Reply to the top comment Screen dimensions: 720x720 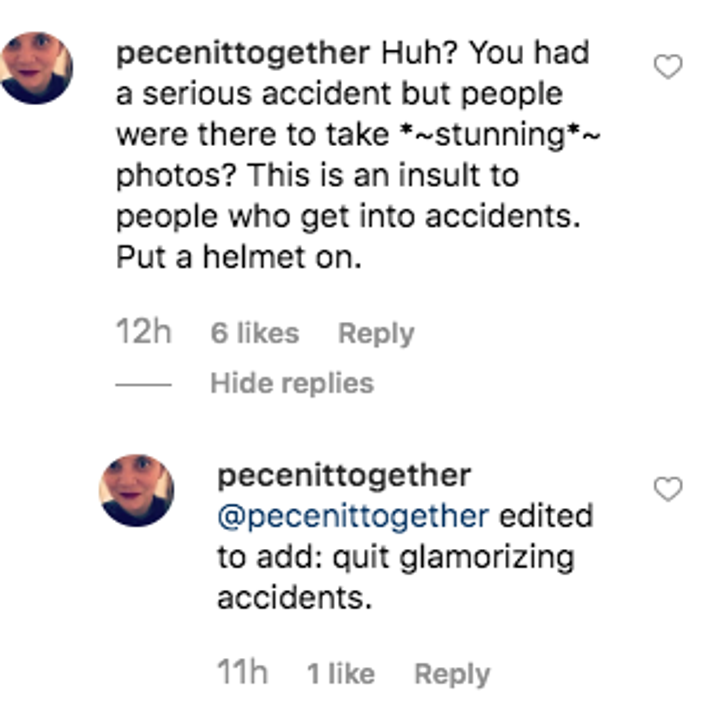coord(375,334)
